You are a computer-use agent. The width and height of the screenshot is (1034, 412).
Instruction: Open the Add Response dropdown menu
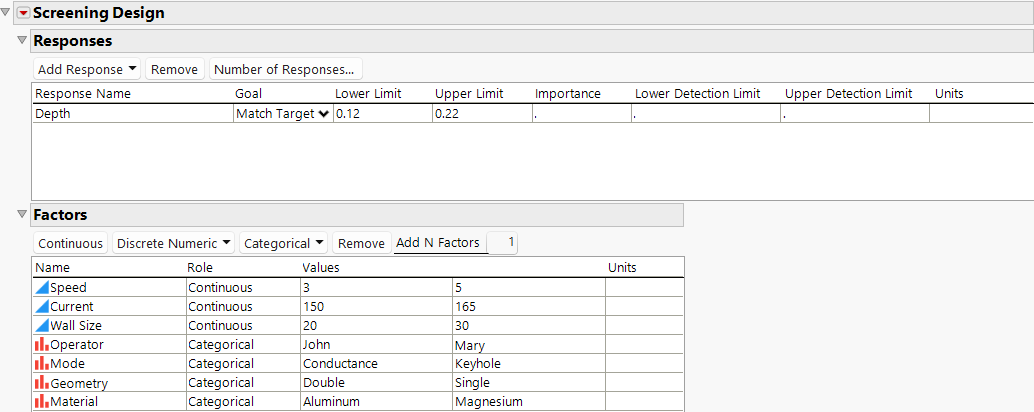click(87, 69)
